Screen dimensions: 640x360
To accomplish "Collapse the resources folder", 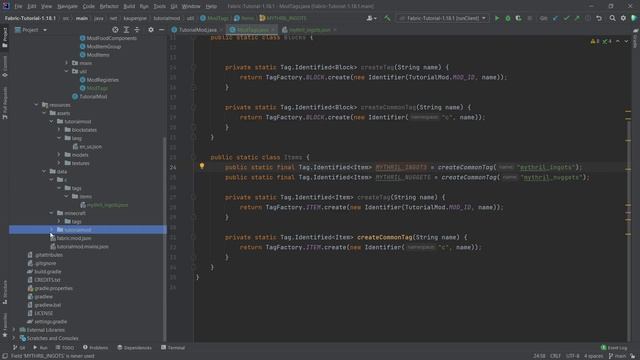I will tap(36, 105).
